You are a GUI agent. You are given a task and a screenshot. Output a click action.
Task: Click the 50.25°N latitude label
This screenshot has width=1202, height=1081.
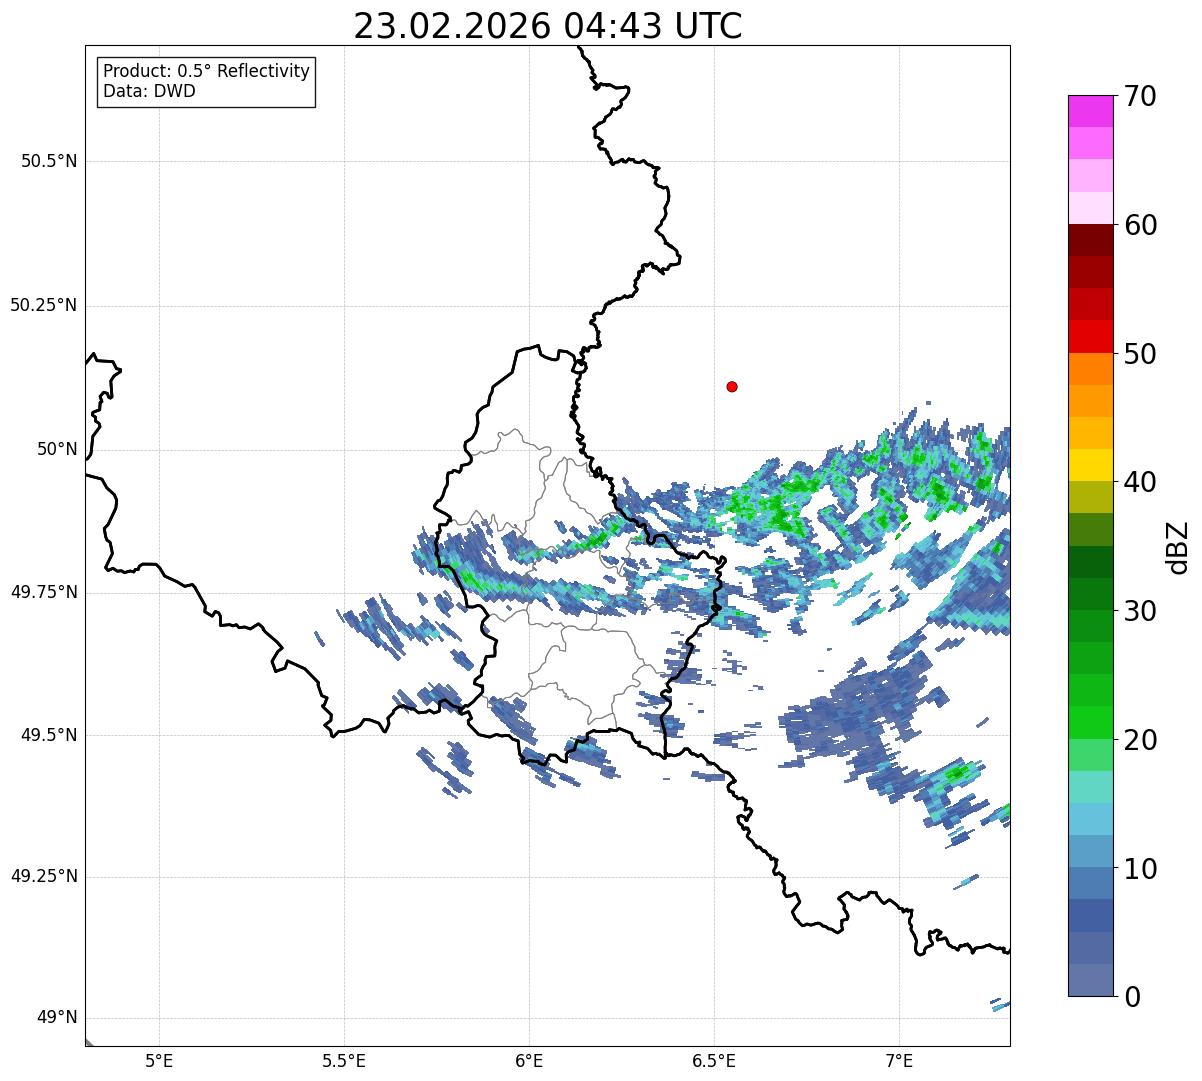click(43, 305)
